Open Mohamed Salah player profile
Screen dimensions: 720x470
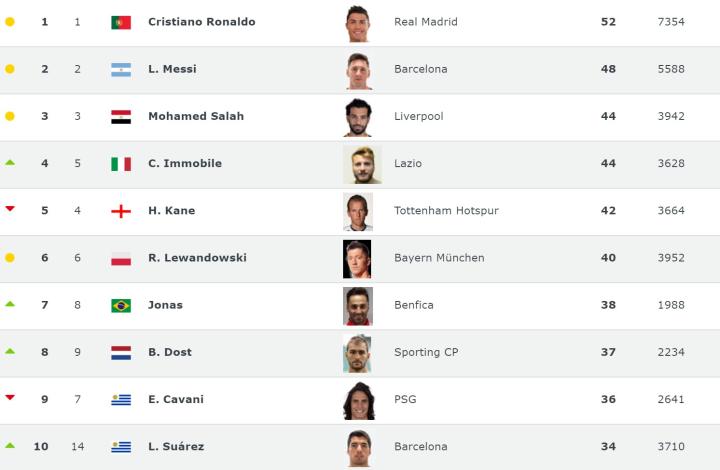pos(195,116)
